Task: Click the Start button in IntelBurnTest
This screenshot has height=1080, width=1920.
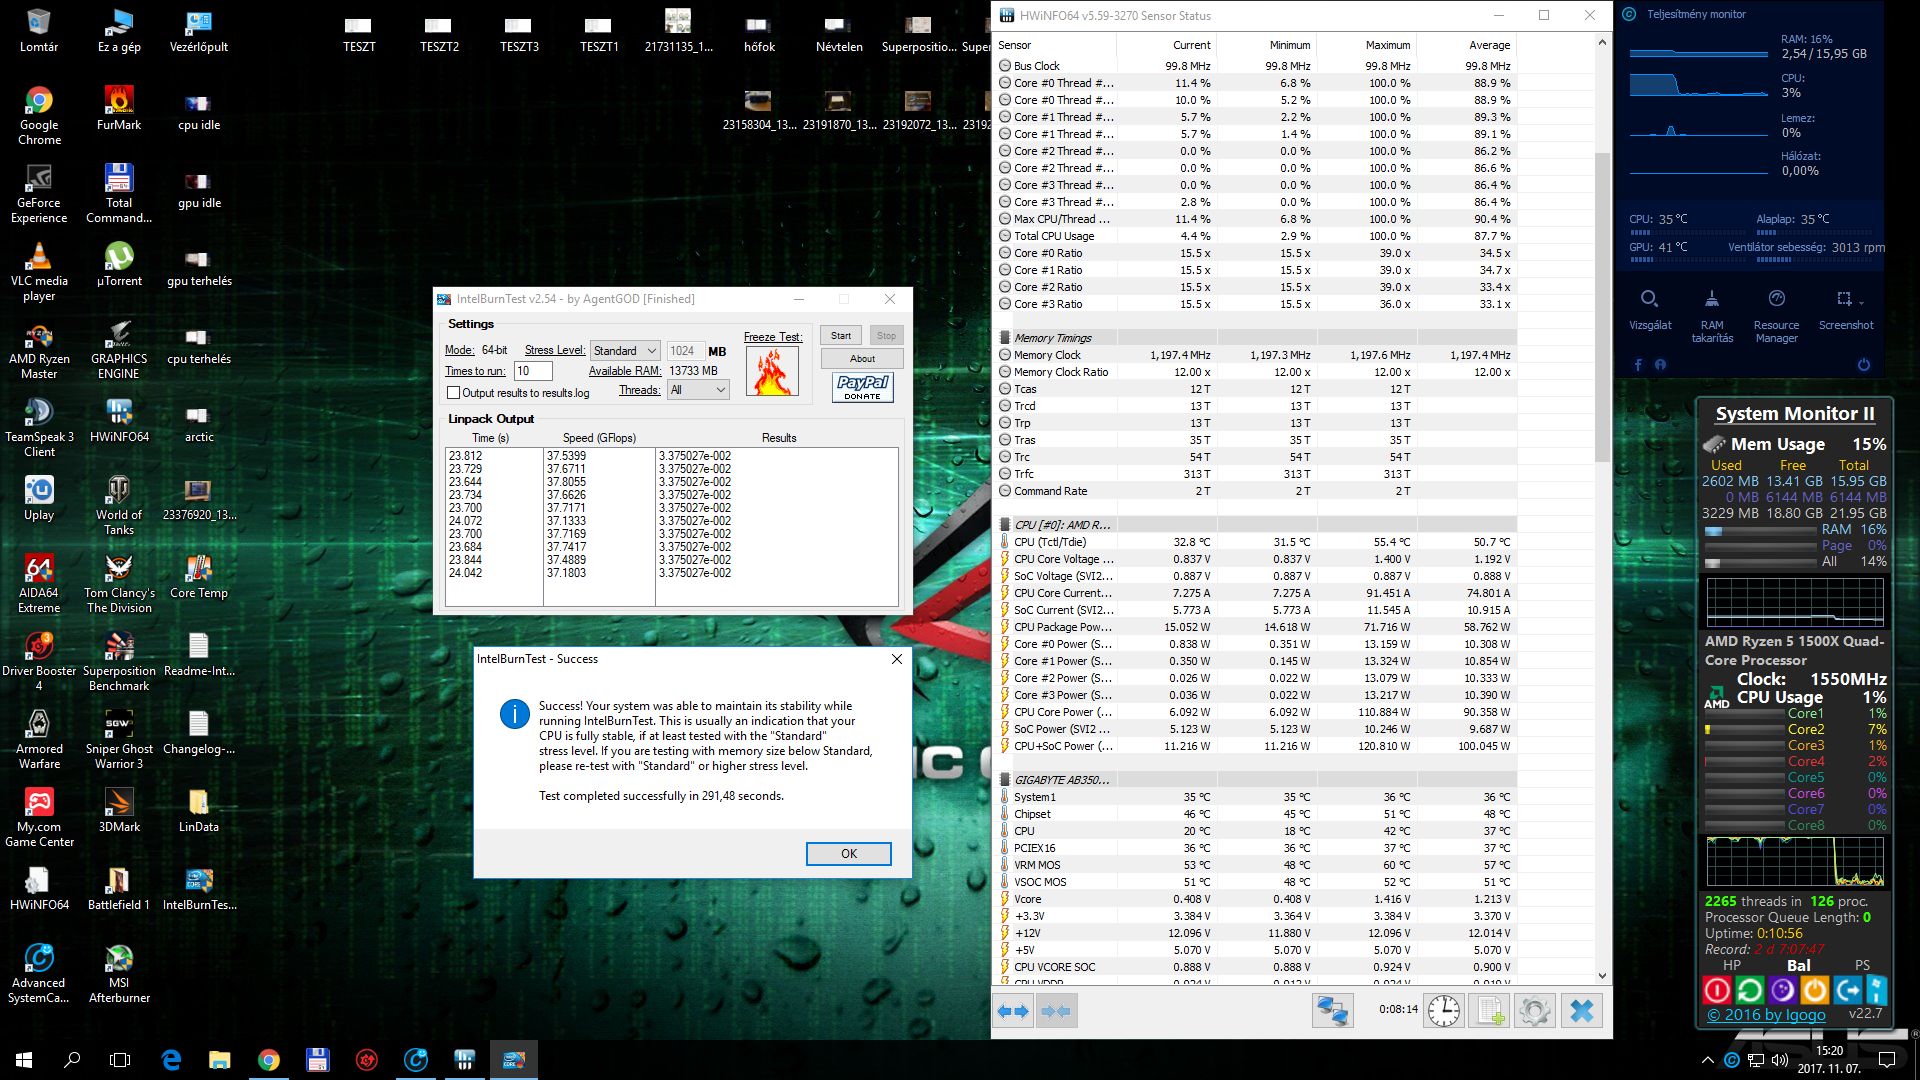Action: (x=841, y=336)
